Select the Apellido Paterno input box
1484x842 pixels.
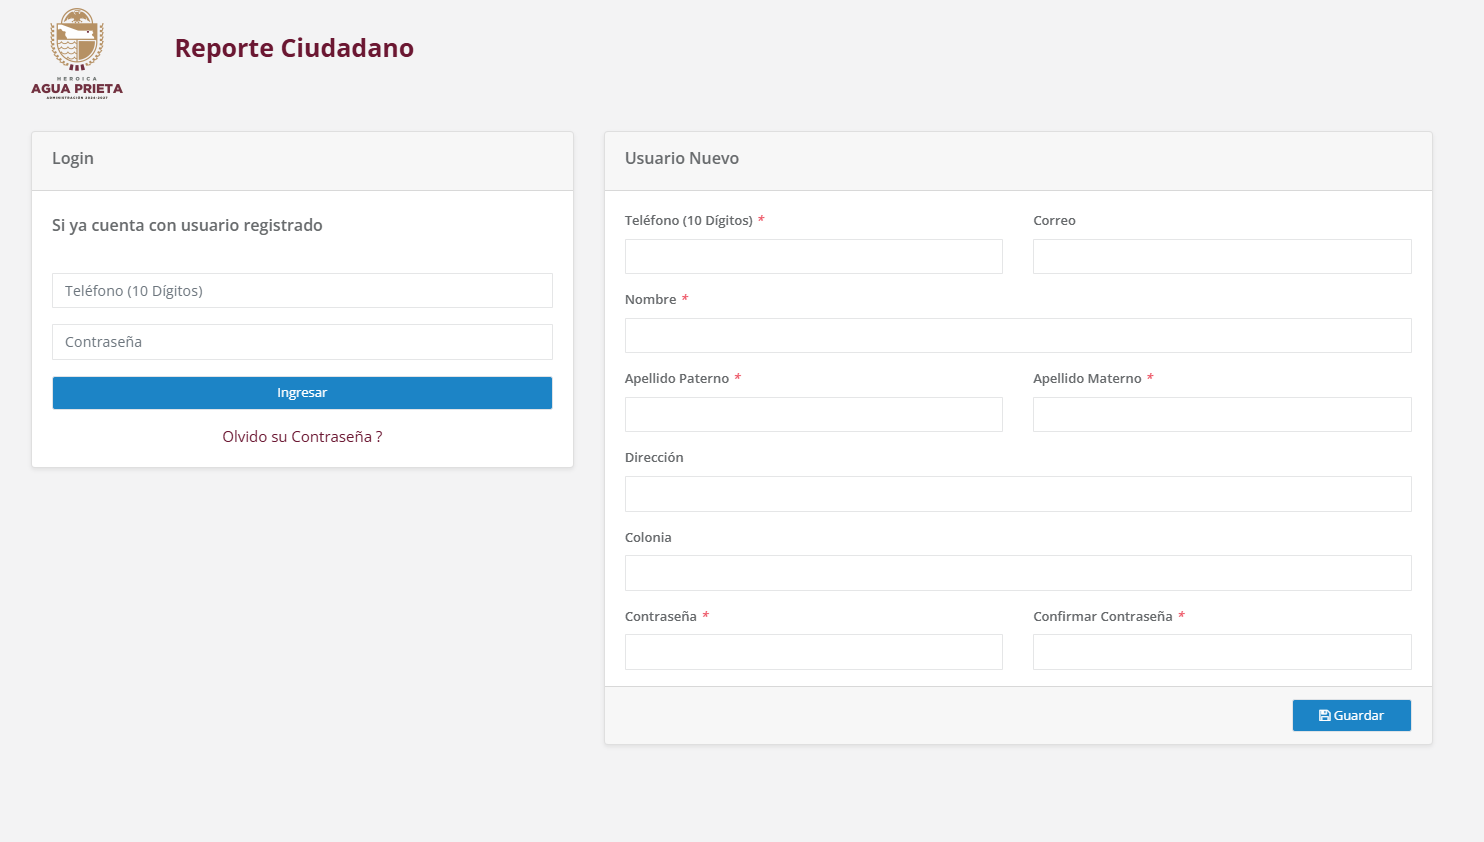click(813, 415)
